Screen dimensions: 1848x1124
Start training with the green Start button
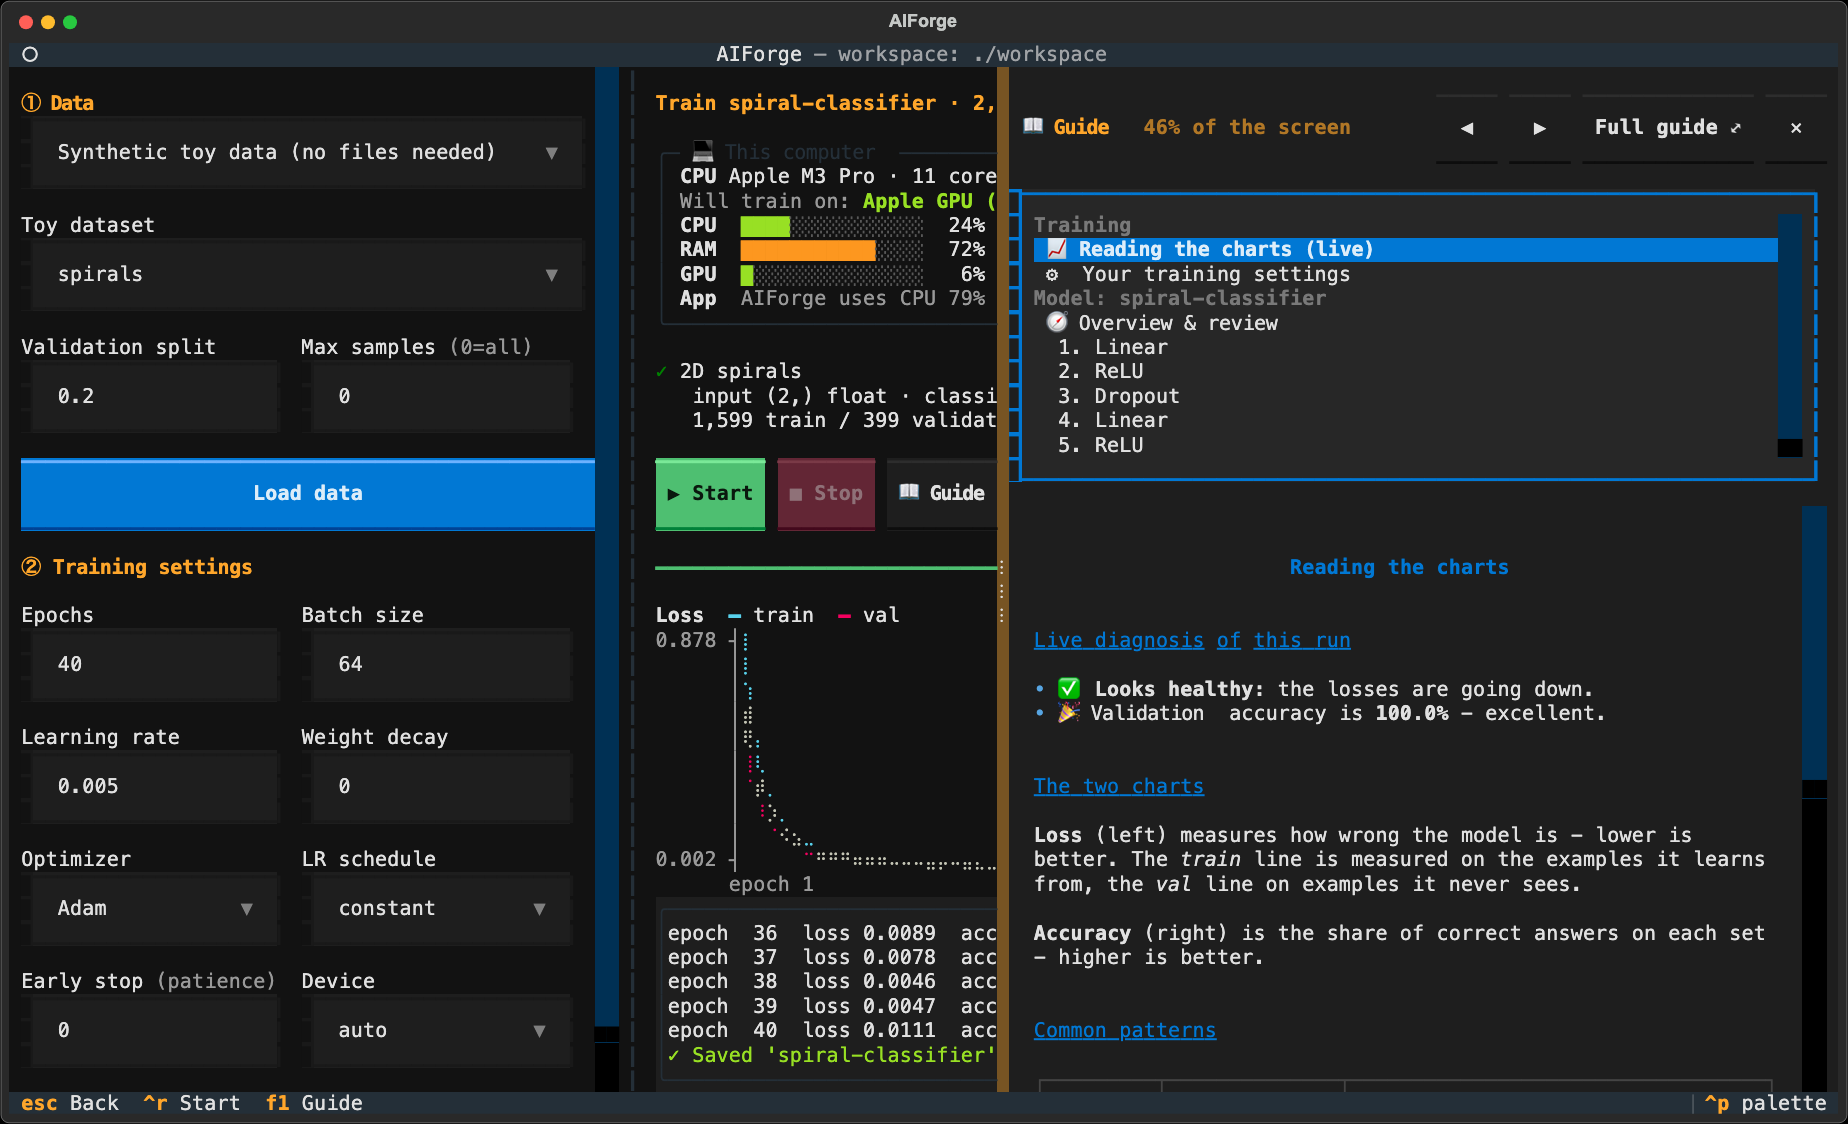710,493
